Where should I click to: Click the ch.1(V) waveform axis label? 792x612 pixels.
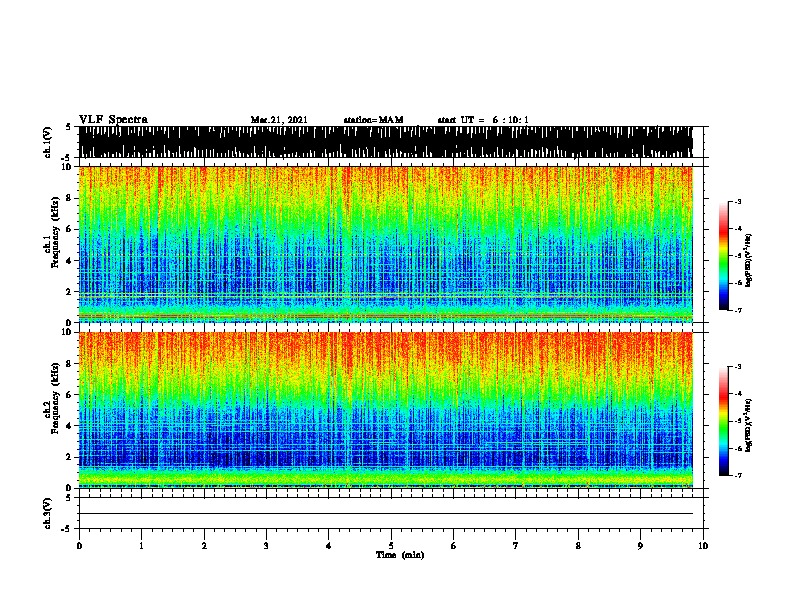coord(47,142)
